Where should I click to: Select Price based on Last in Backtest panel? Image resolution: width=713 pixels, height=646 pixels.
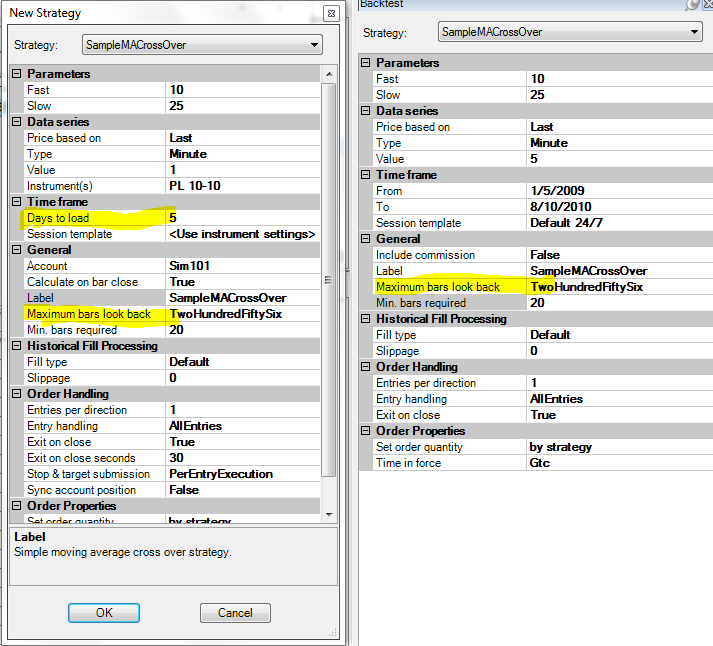[620, 127]
